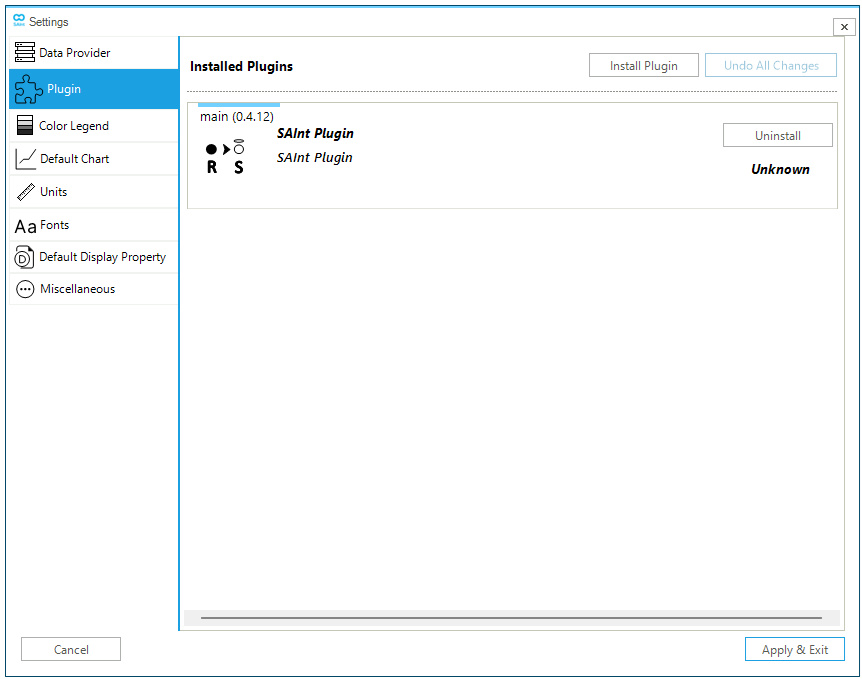Click the Default Display Property document icon
862x679 pixels.
[24, 257]
